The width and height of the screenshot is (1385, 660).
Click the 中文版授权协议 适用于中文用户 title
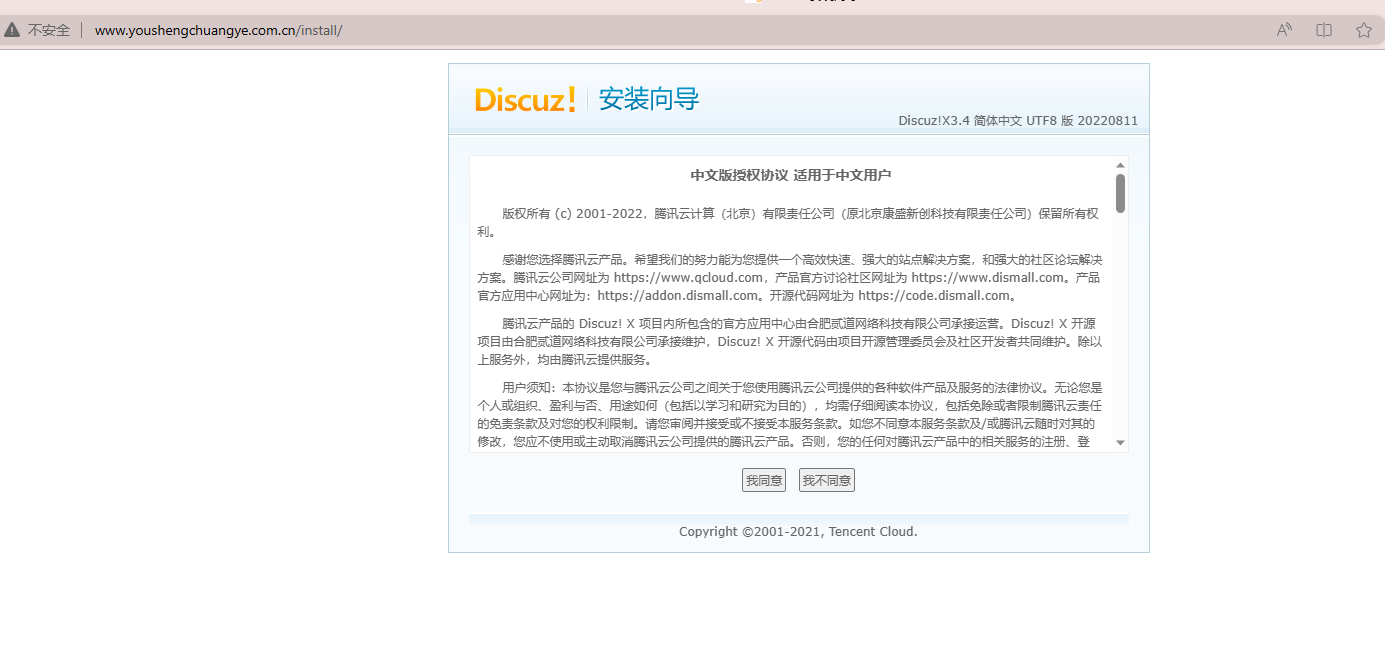pos(791,175)
